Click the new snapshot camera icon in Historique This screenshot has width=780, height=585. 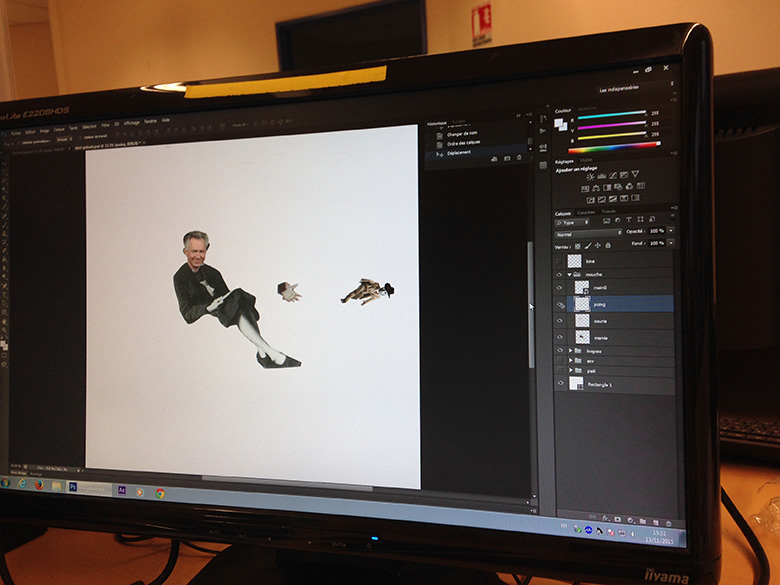pyautogui.click(x=507, y=158)
